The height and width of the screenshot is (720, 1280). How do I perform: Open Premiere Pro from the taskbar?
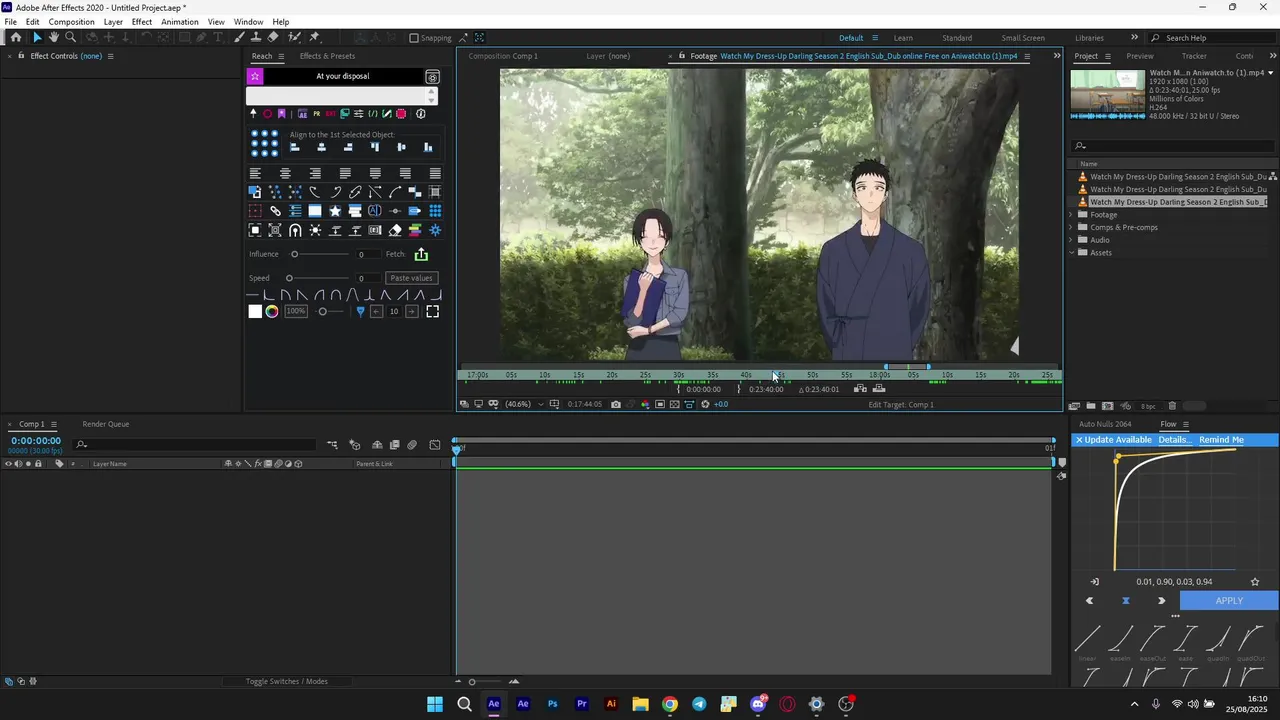coord(582,704)
